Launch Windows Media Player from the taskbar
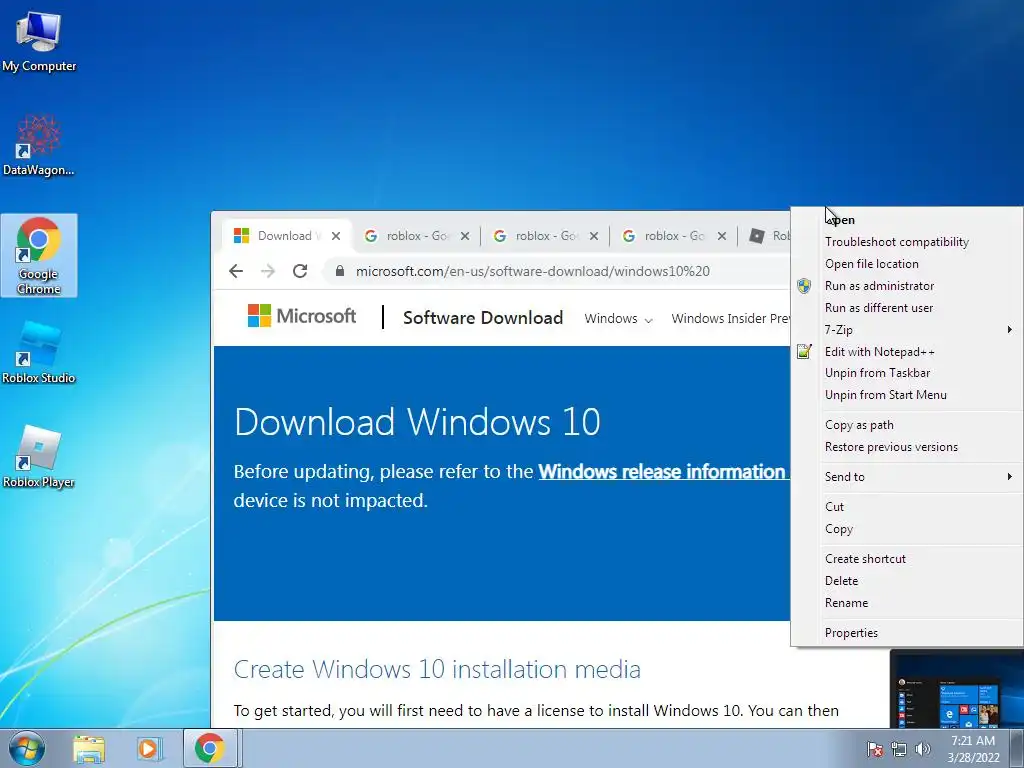Viewport: 1024px width, 768px height. tap(149, 749)
